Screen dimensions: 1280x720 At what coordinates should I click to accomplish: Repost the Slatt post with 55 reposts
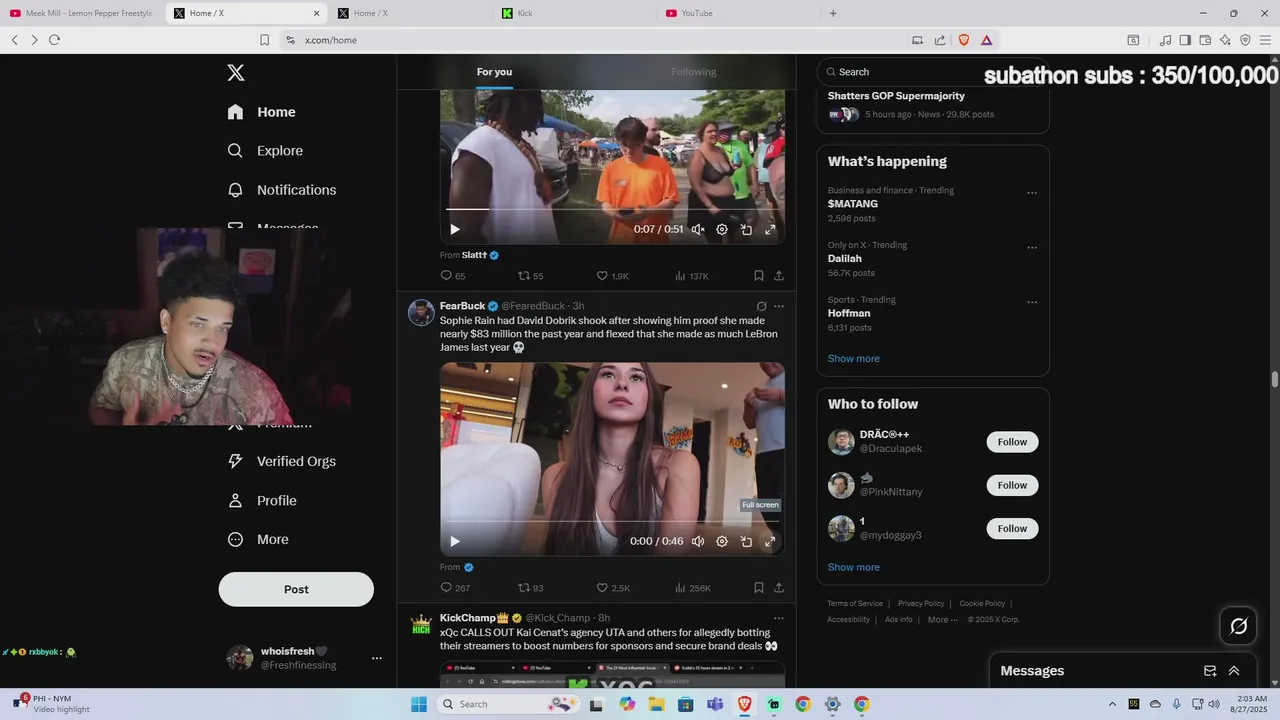point(530,276)
